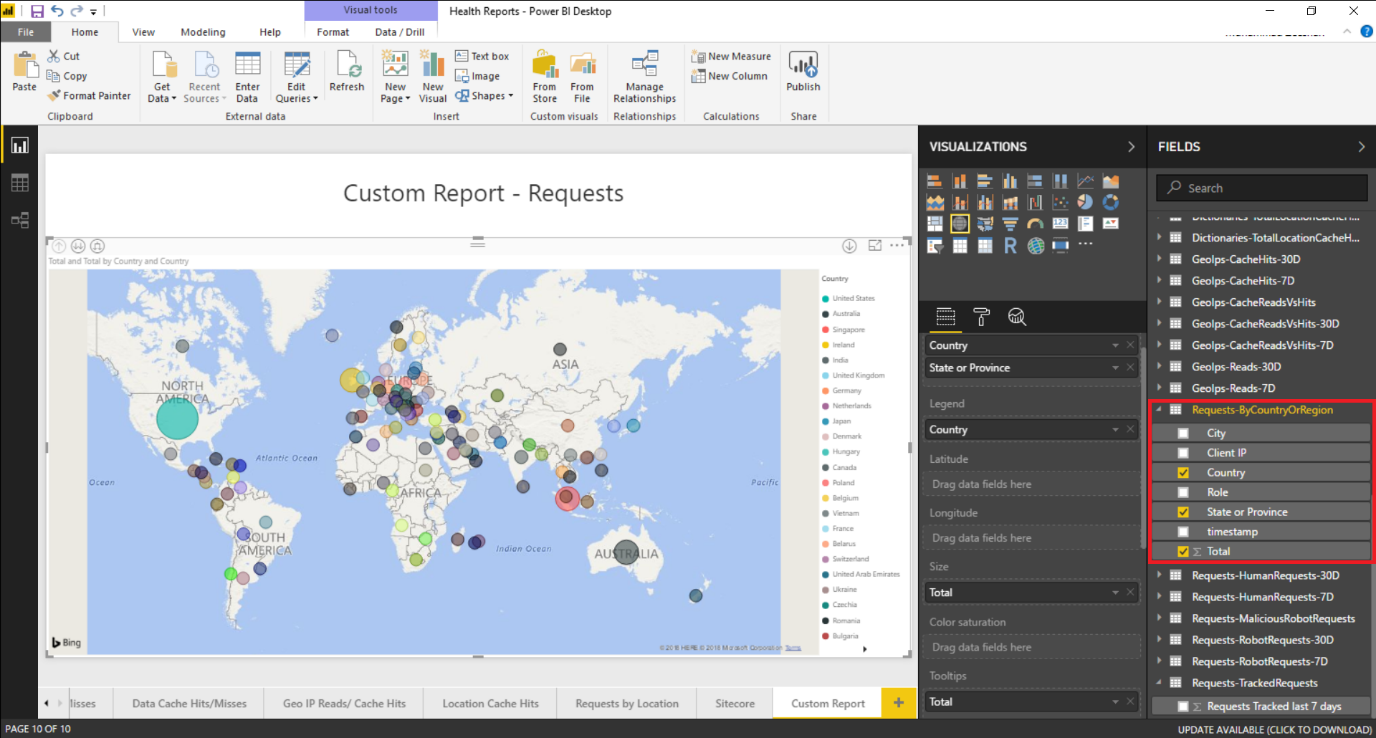Switch to Report view in left sidebar

click(20, 146)
